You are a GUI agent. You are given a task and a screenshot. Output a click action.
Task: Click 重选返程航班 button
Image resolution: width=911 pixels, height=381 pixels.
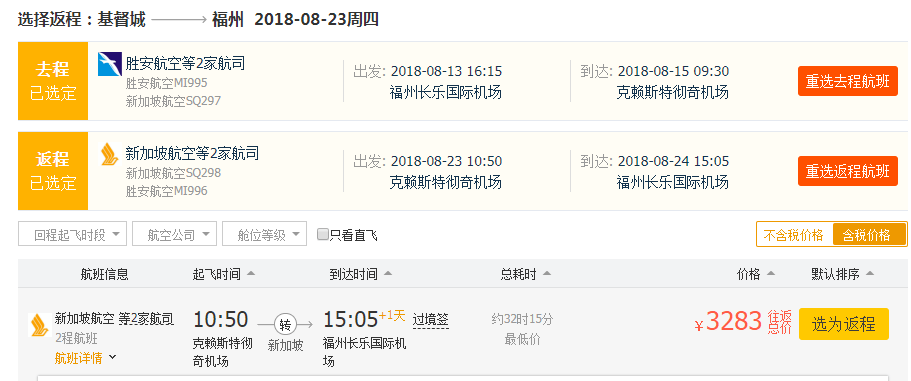[x=848, y=171]
